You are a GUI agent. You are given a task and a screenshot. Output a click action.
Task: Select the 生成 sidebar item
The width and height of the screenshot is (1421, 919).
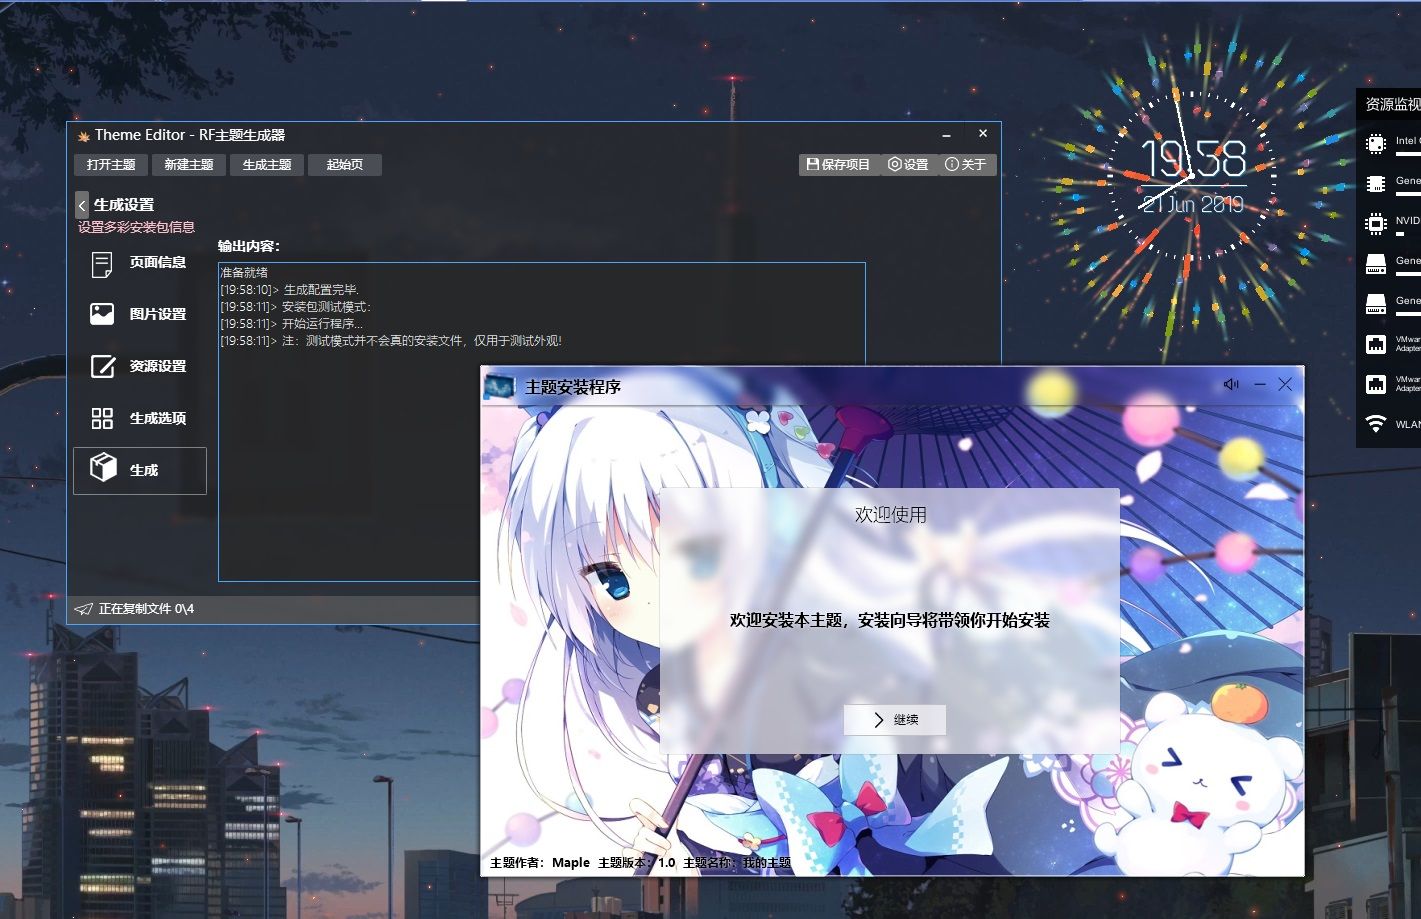click(x=140, y=470)
